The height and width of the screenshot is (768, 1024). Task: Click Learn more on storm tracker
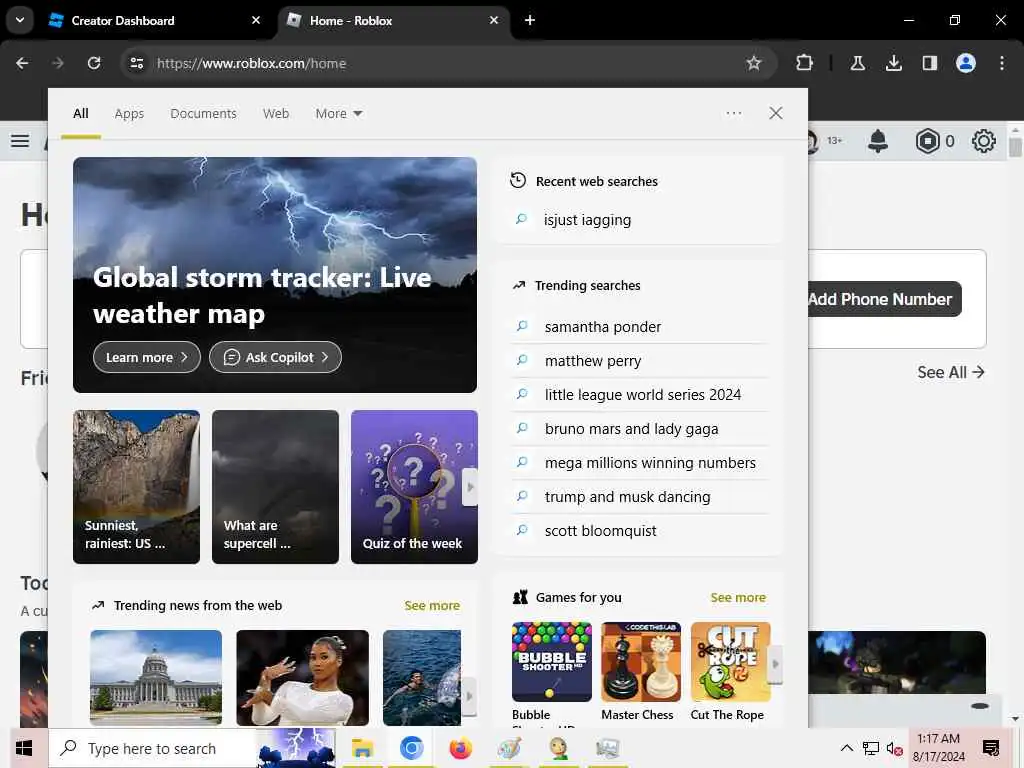[146, 357]
